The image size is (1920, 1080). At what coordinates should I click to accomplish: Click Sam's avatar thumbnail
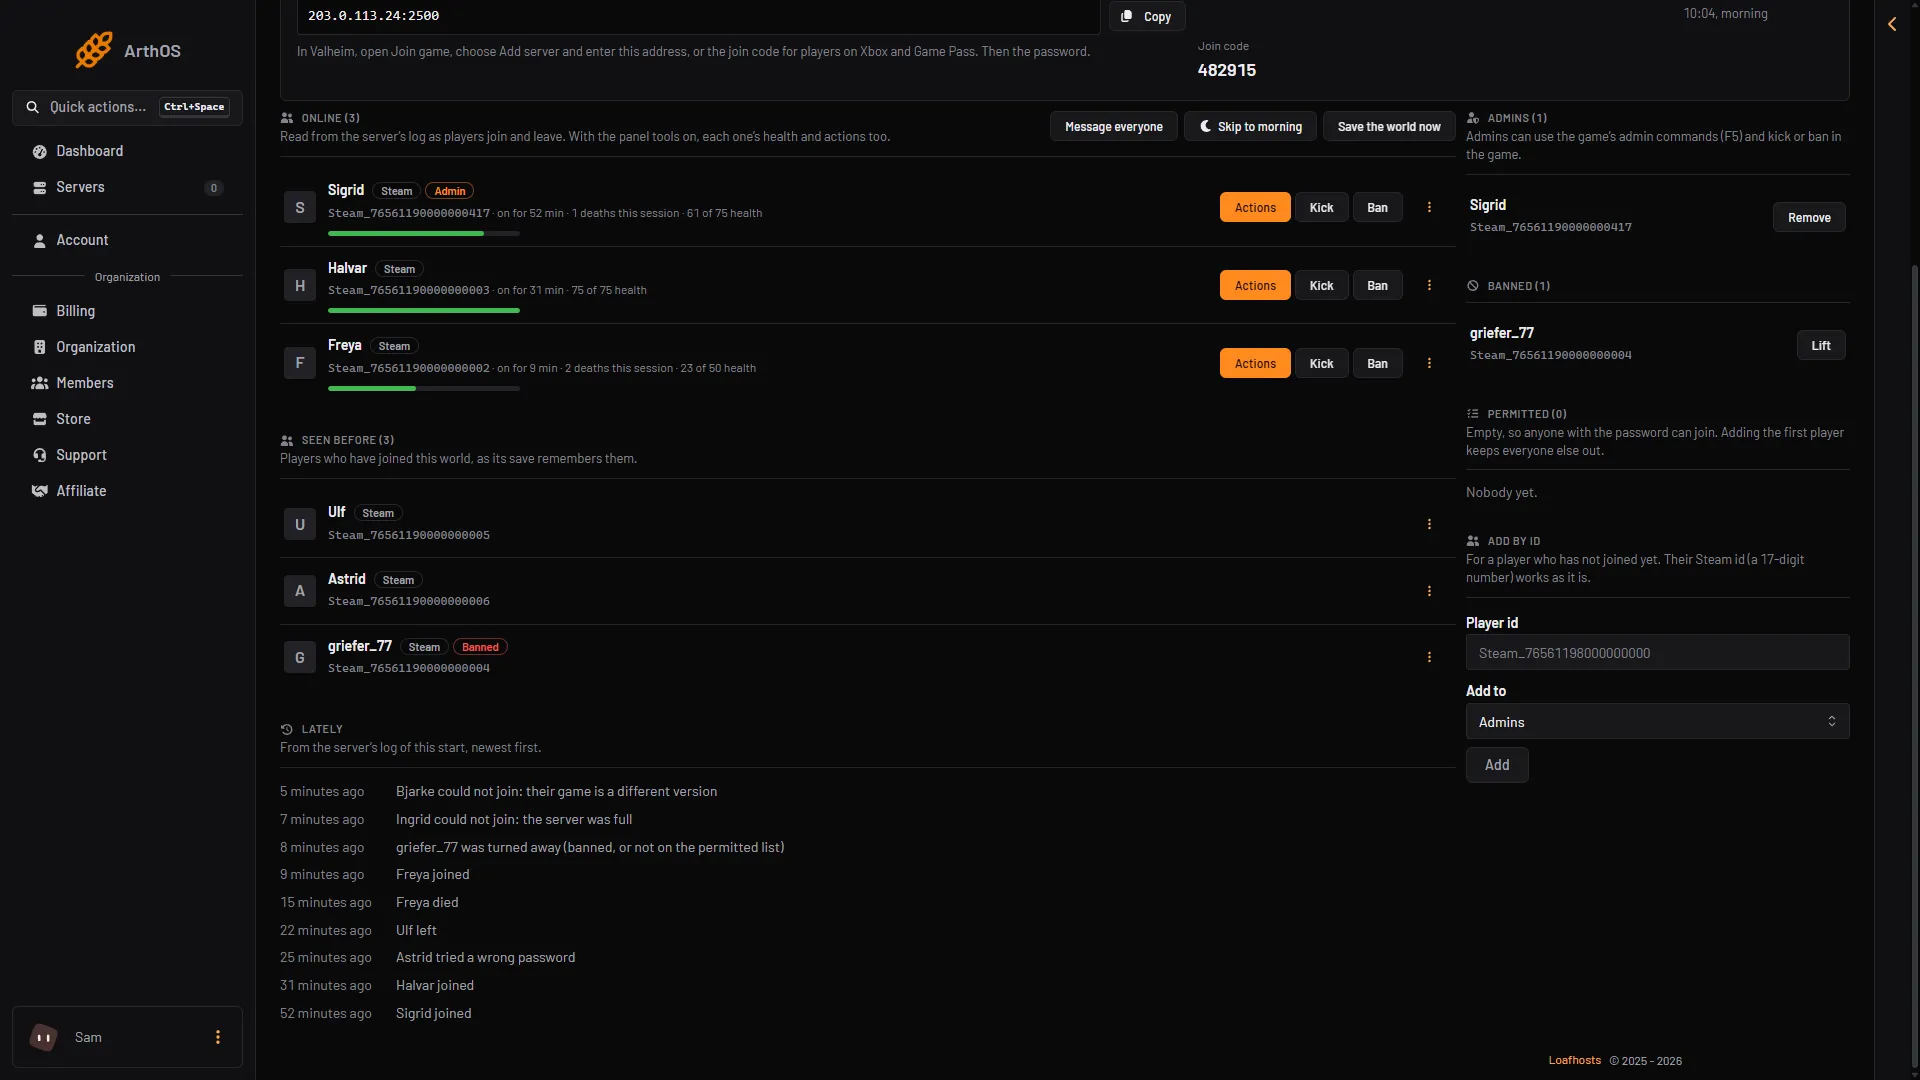pyautogui.click(x=43, y=1037)
